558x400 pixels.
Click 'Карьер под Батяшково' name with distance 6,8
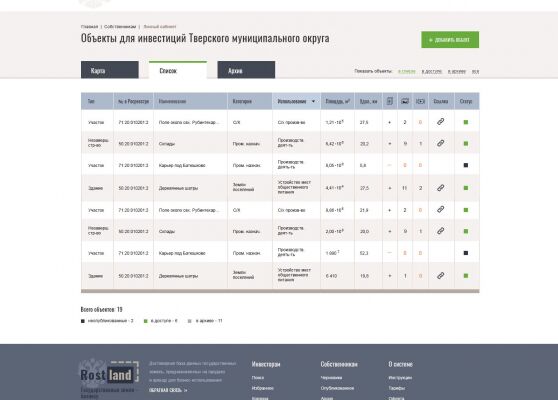tap(182, 165)
